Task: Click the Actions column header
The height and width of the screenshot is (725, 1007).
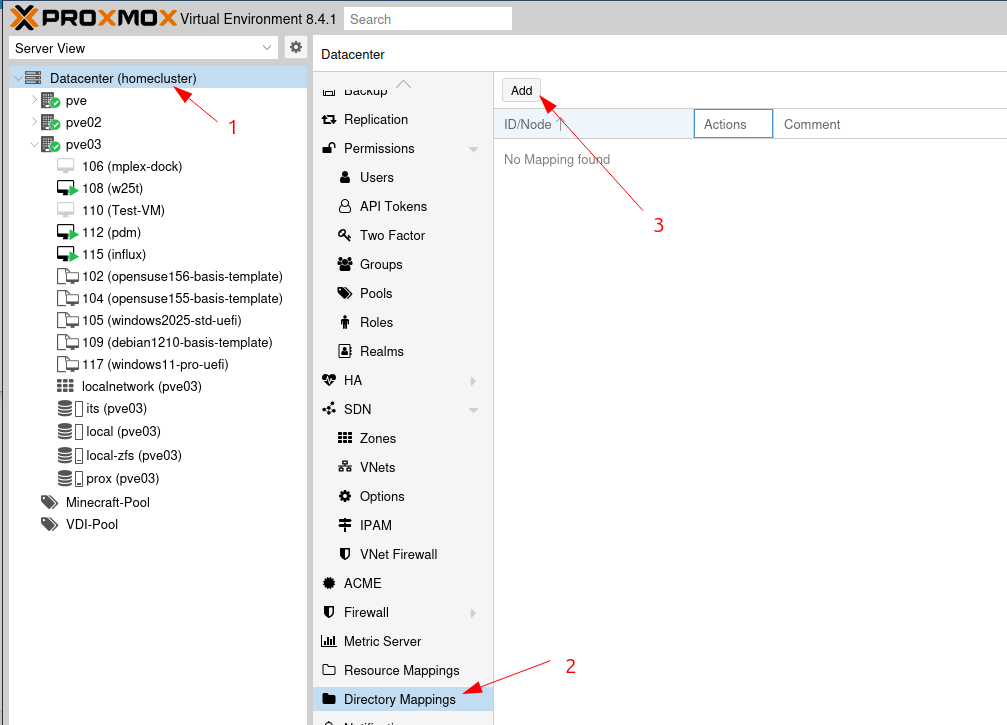Action: [x=733, y=124]
